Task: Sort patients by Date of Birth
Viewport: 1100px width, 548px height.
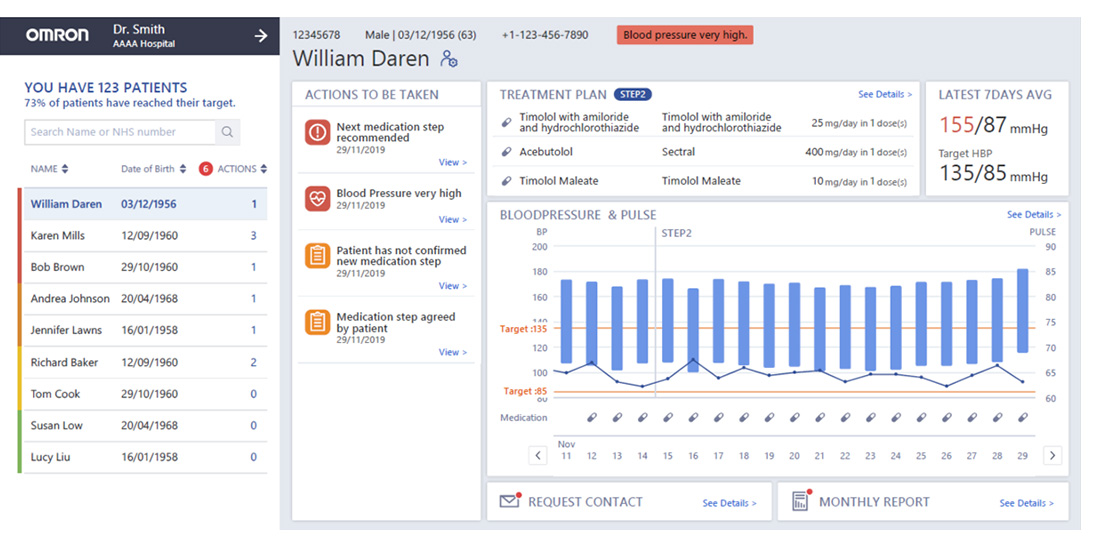Action: coord(152,169)
